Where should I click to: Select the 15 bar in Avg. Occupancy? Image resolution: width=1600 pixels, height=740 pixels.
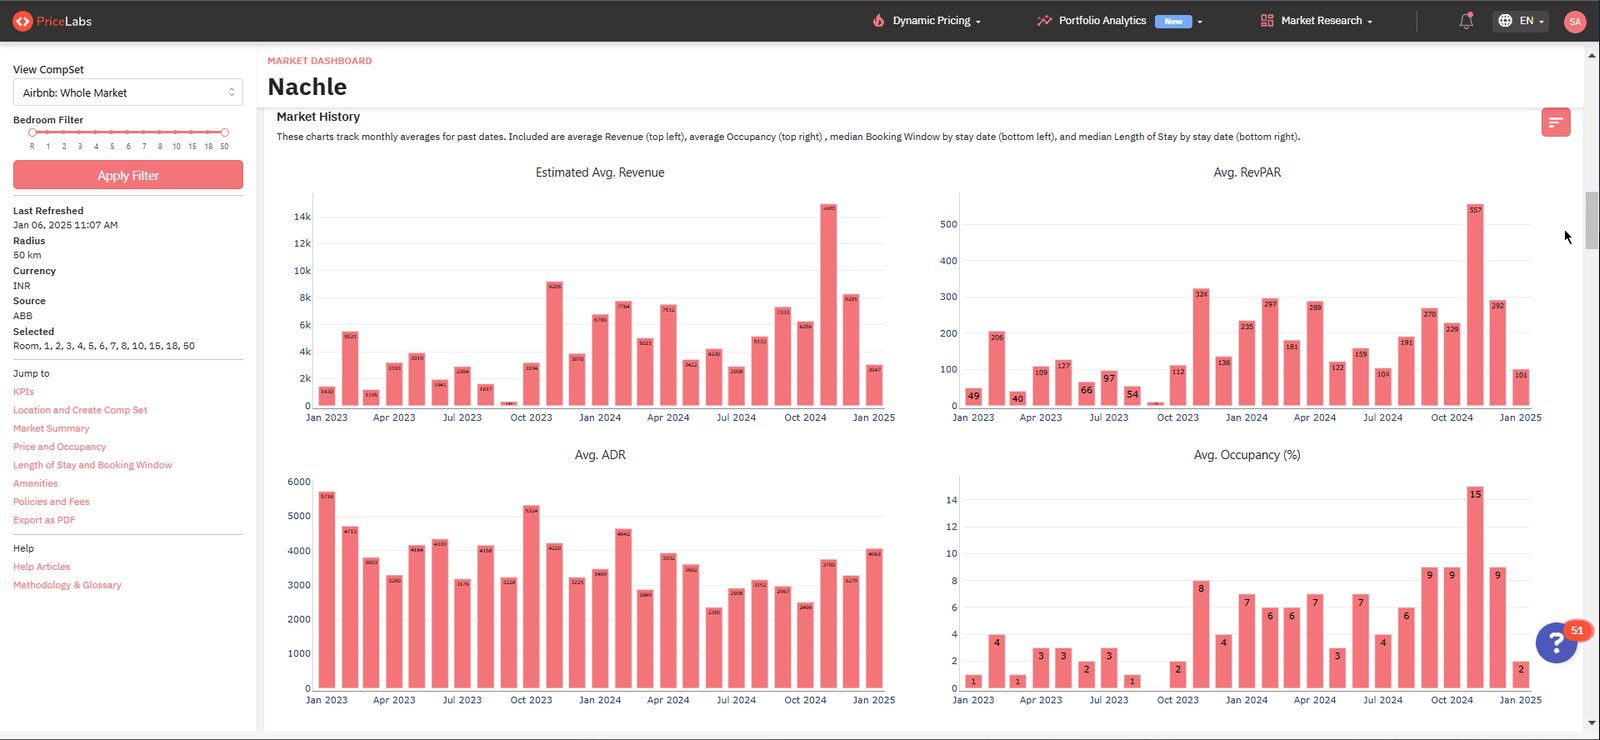[1475, 587]
